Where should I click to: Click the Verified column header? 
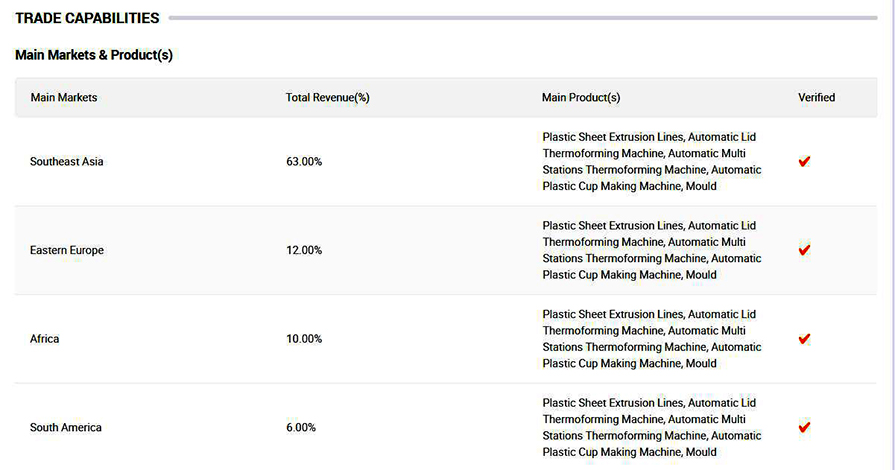[816, 98]
